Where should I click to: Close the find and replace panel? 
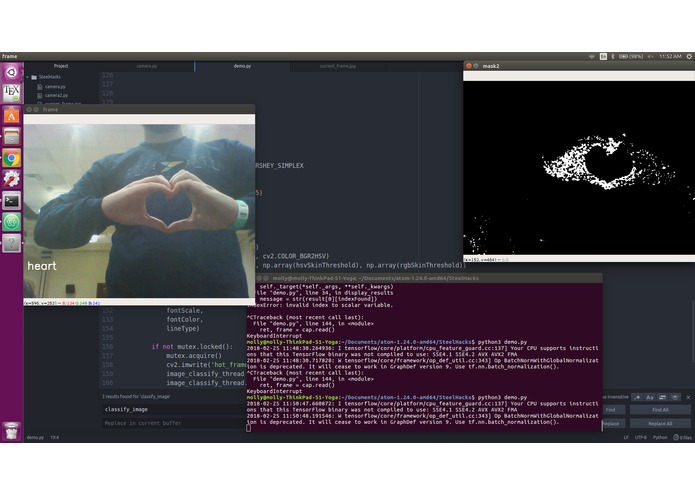click(x=688, y=397)
